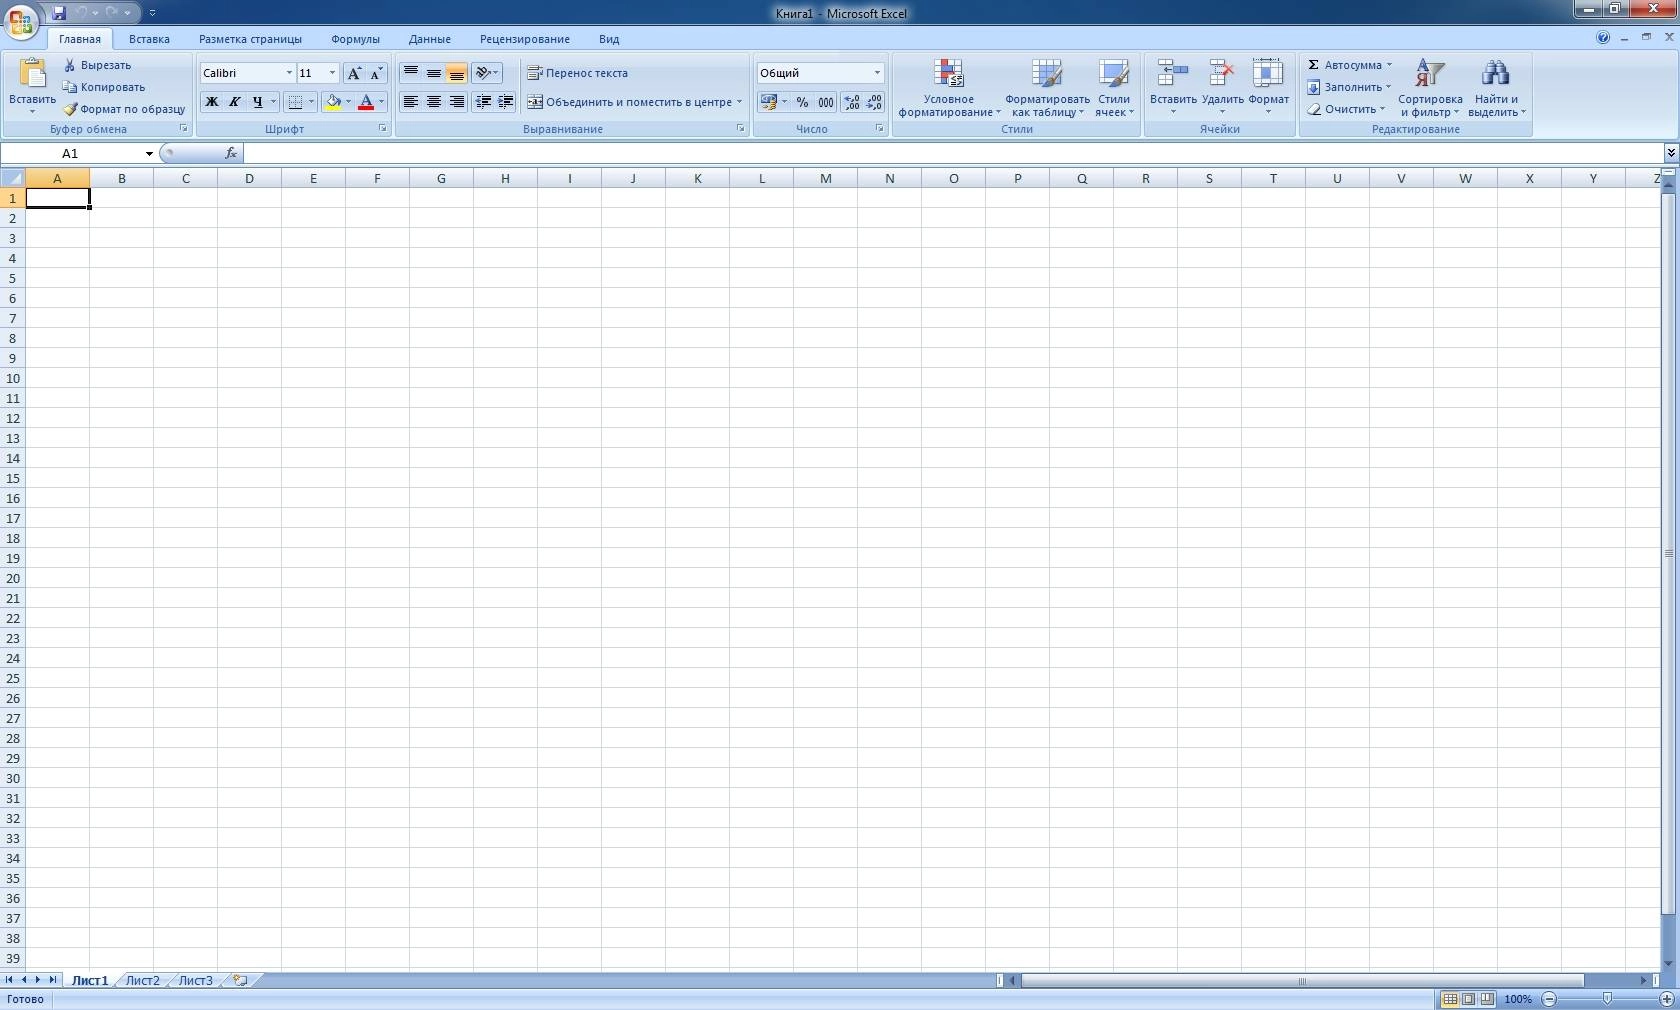The image size is (1680, 1010).
Task: Apply thousands separator 000 format
Action: click(826, 102)
